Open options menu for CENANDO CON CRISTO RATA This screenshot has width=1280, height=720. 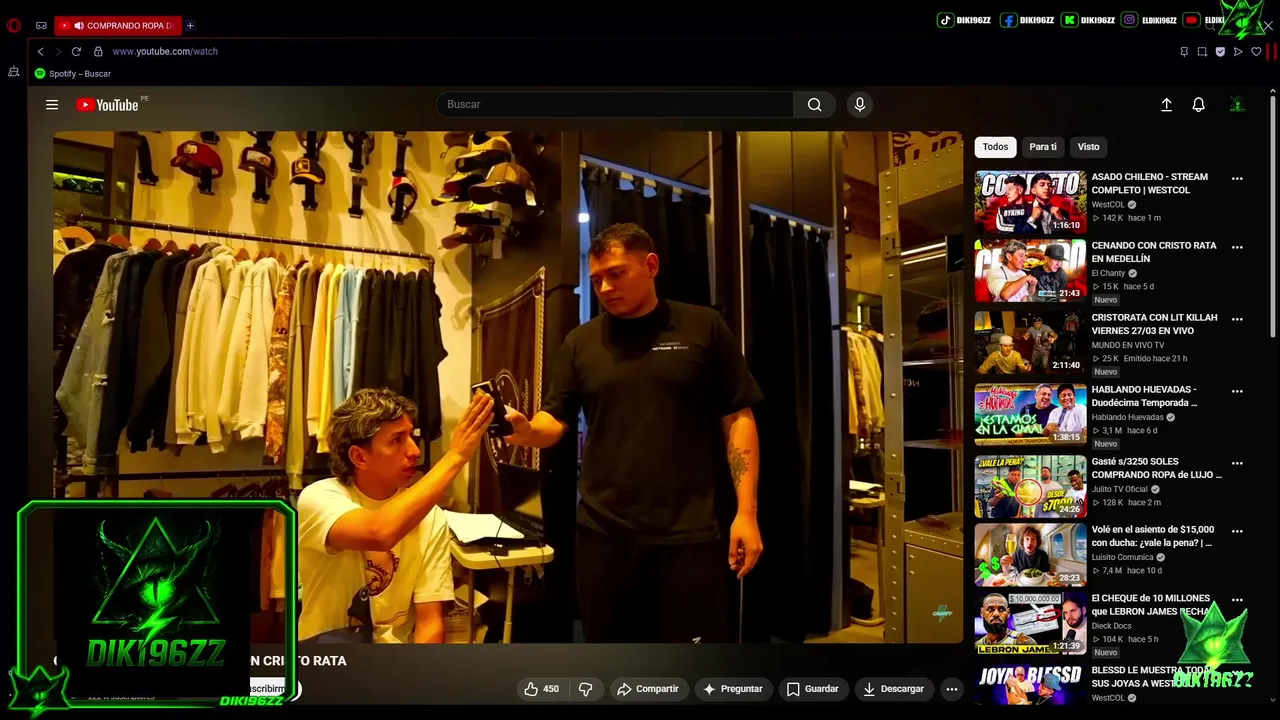[x=1237, y=247]
